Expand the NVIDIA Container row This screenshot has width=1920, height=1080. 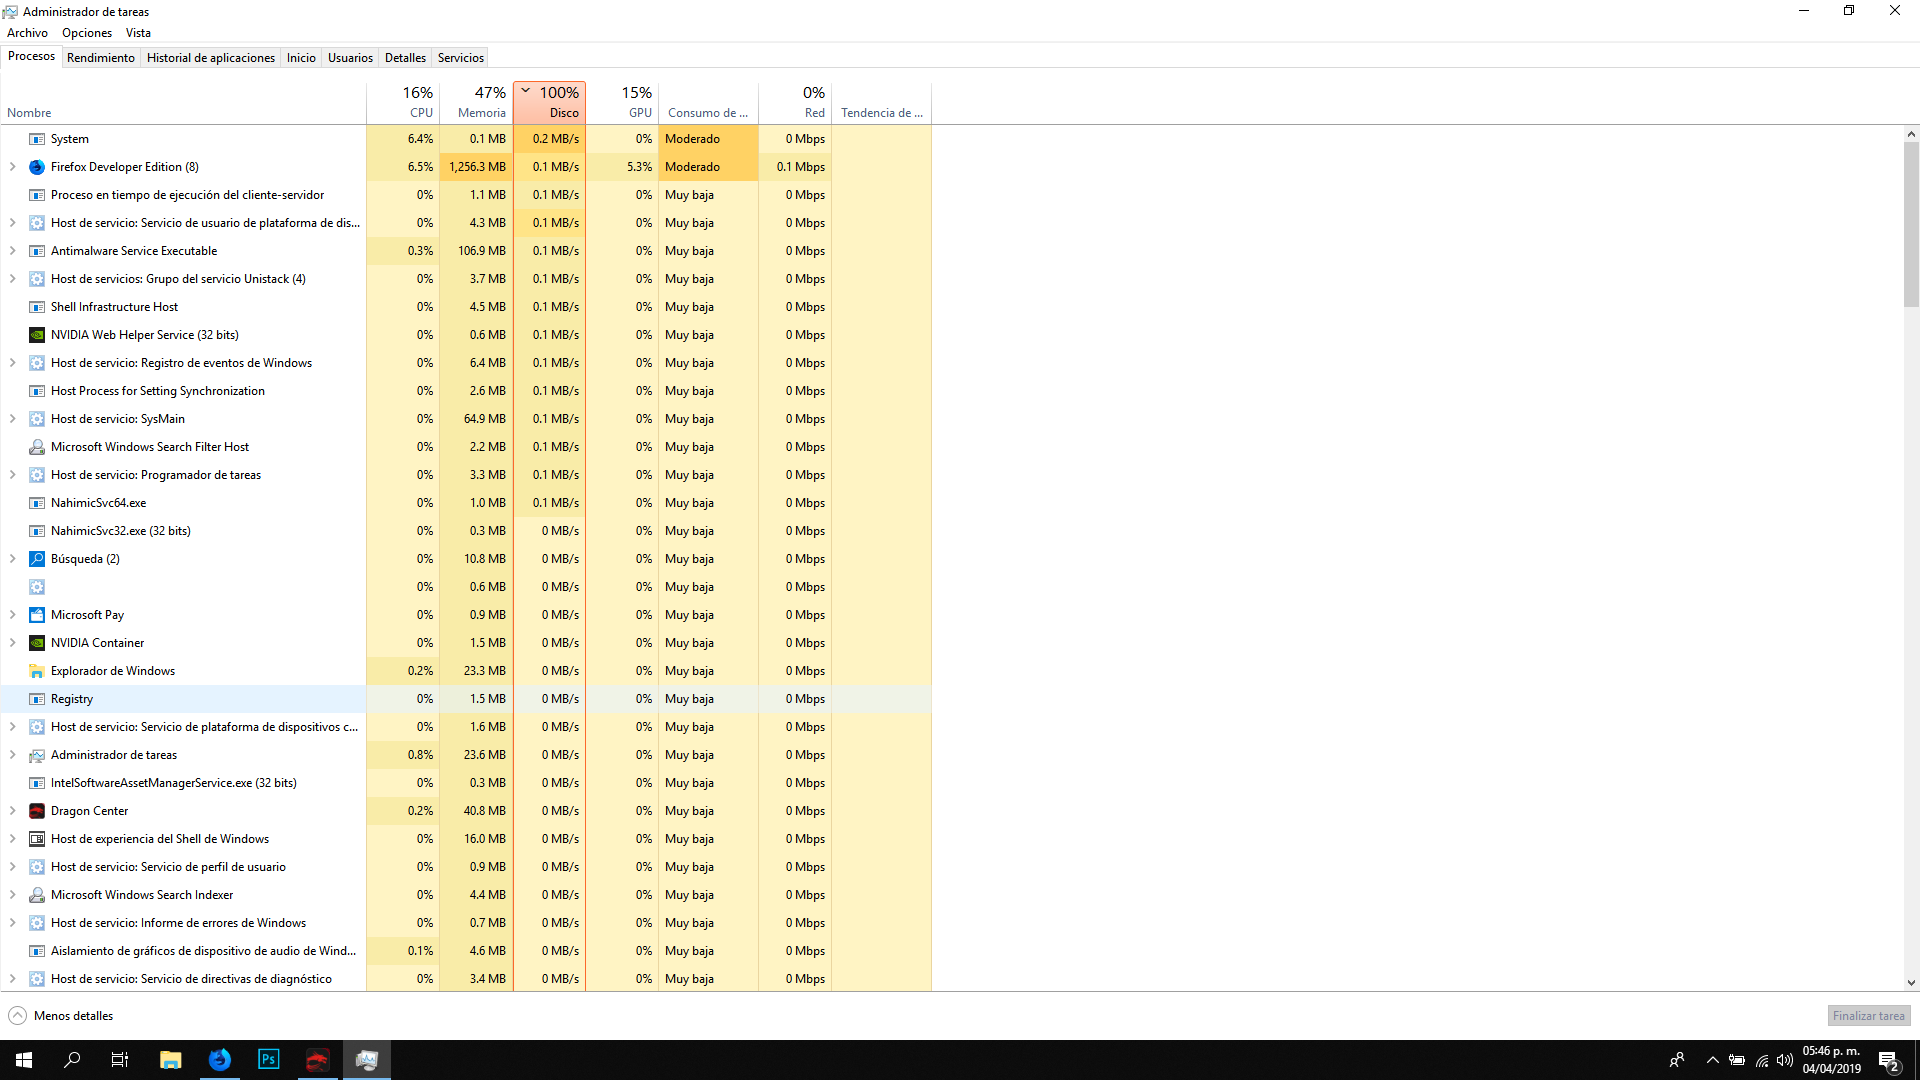point(12,643)
